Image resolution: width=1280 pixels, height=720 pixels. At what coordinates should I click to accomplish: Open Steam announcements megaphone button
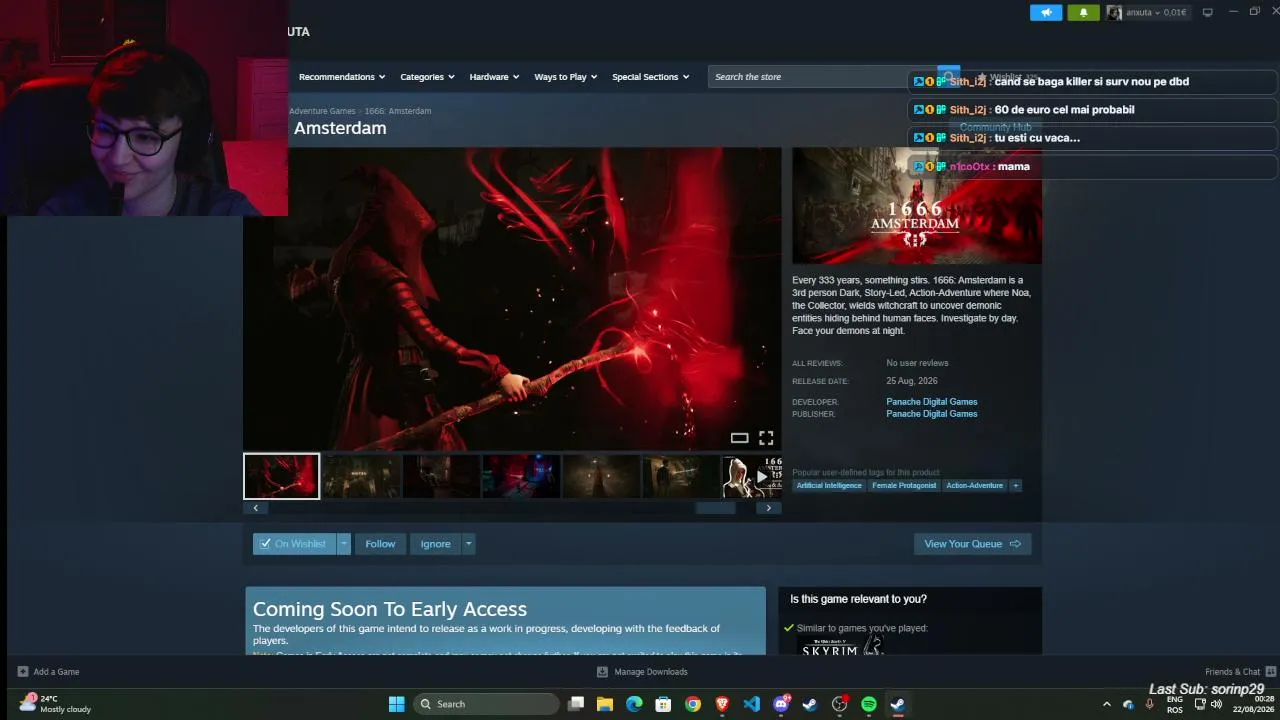(1046, 12)
